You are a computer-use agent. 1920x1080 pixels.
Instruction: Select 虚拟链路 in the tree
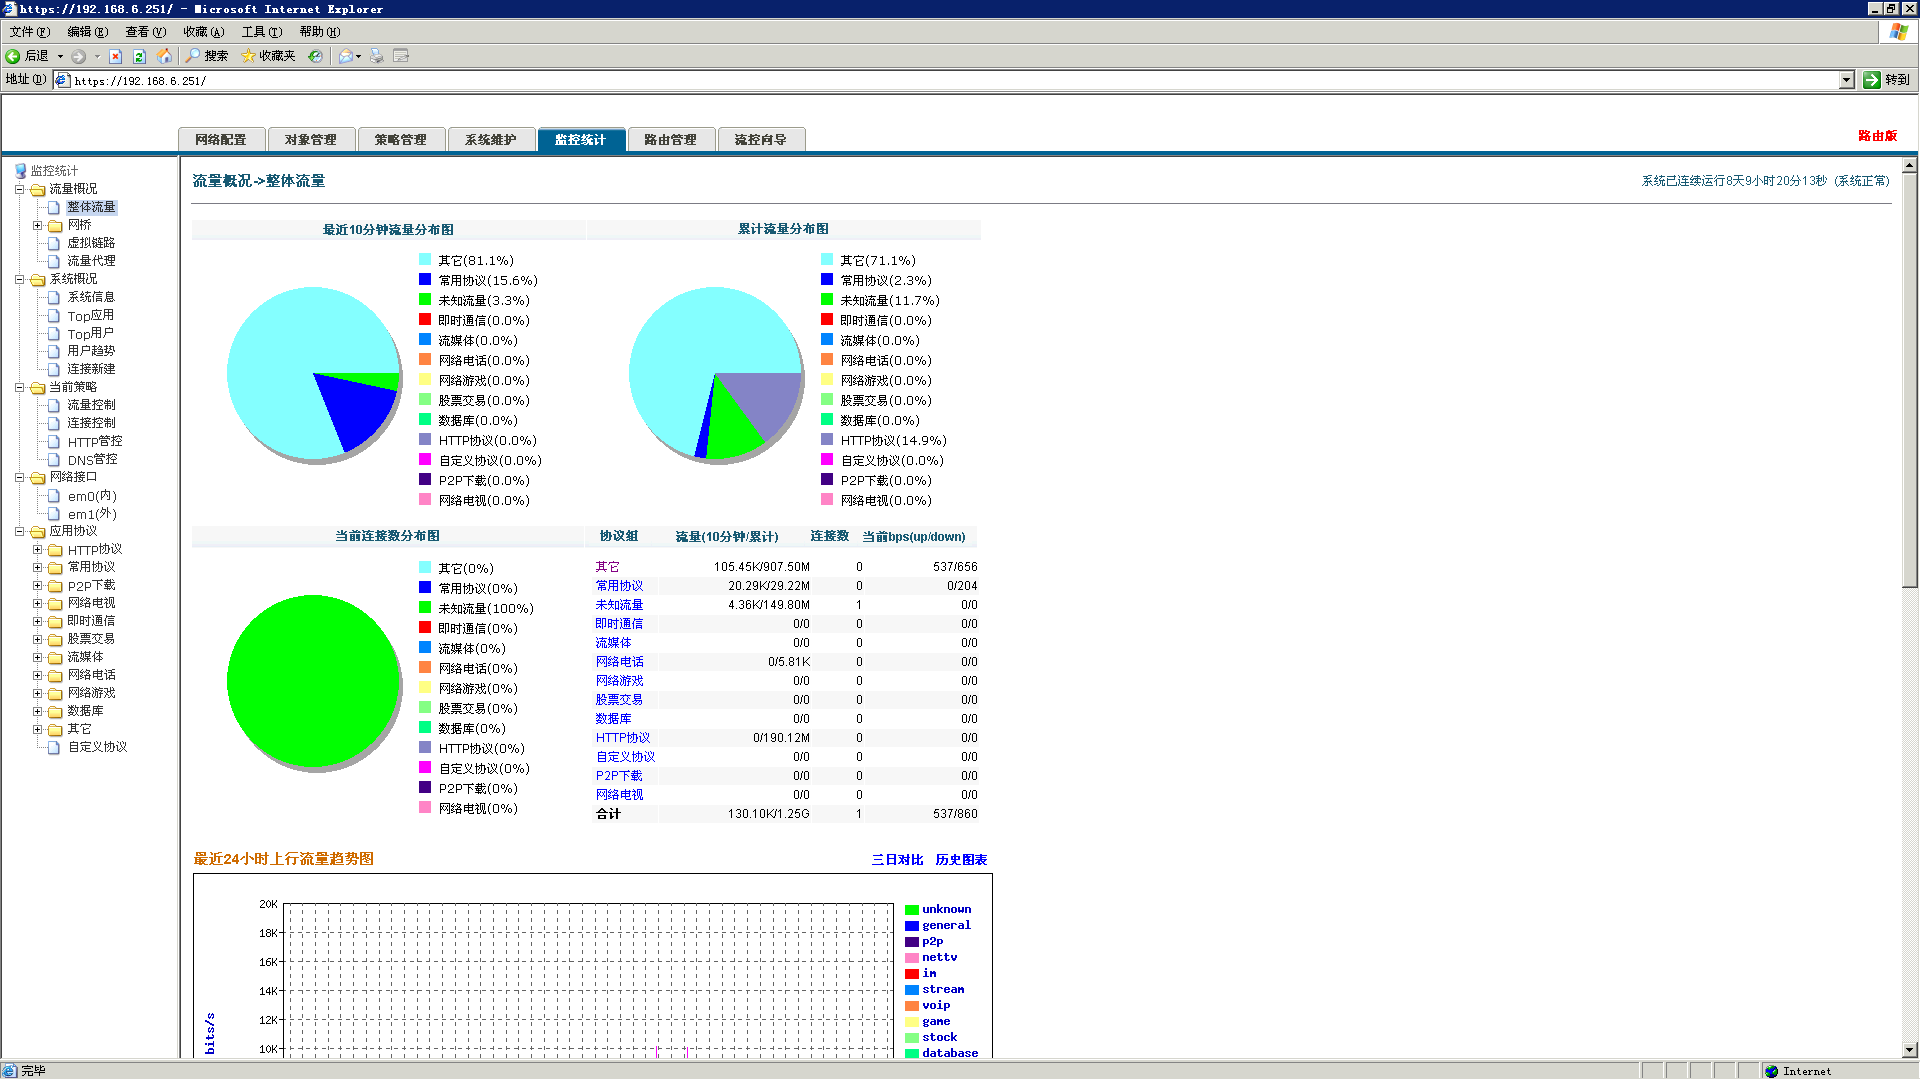pos(91,243)
